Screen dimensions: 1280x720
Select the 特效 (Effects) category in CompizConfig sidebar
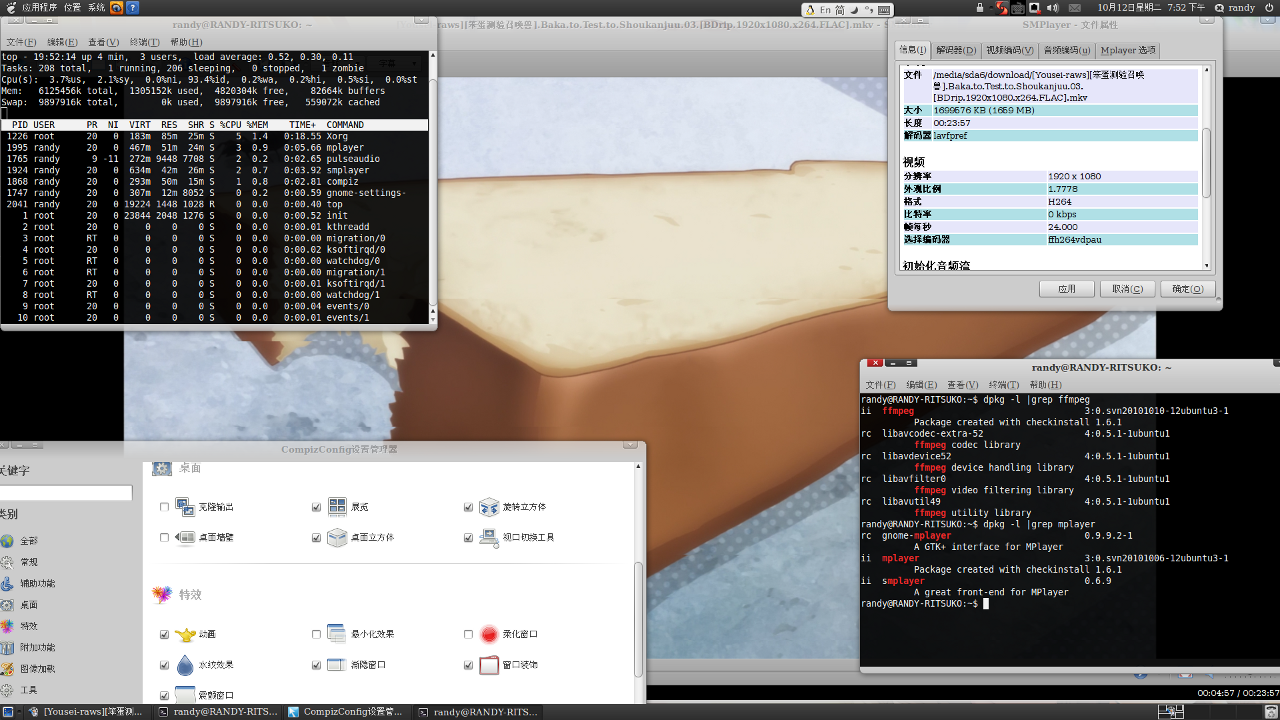[29, 626]
